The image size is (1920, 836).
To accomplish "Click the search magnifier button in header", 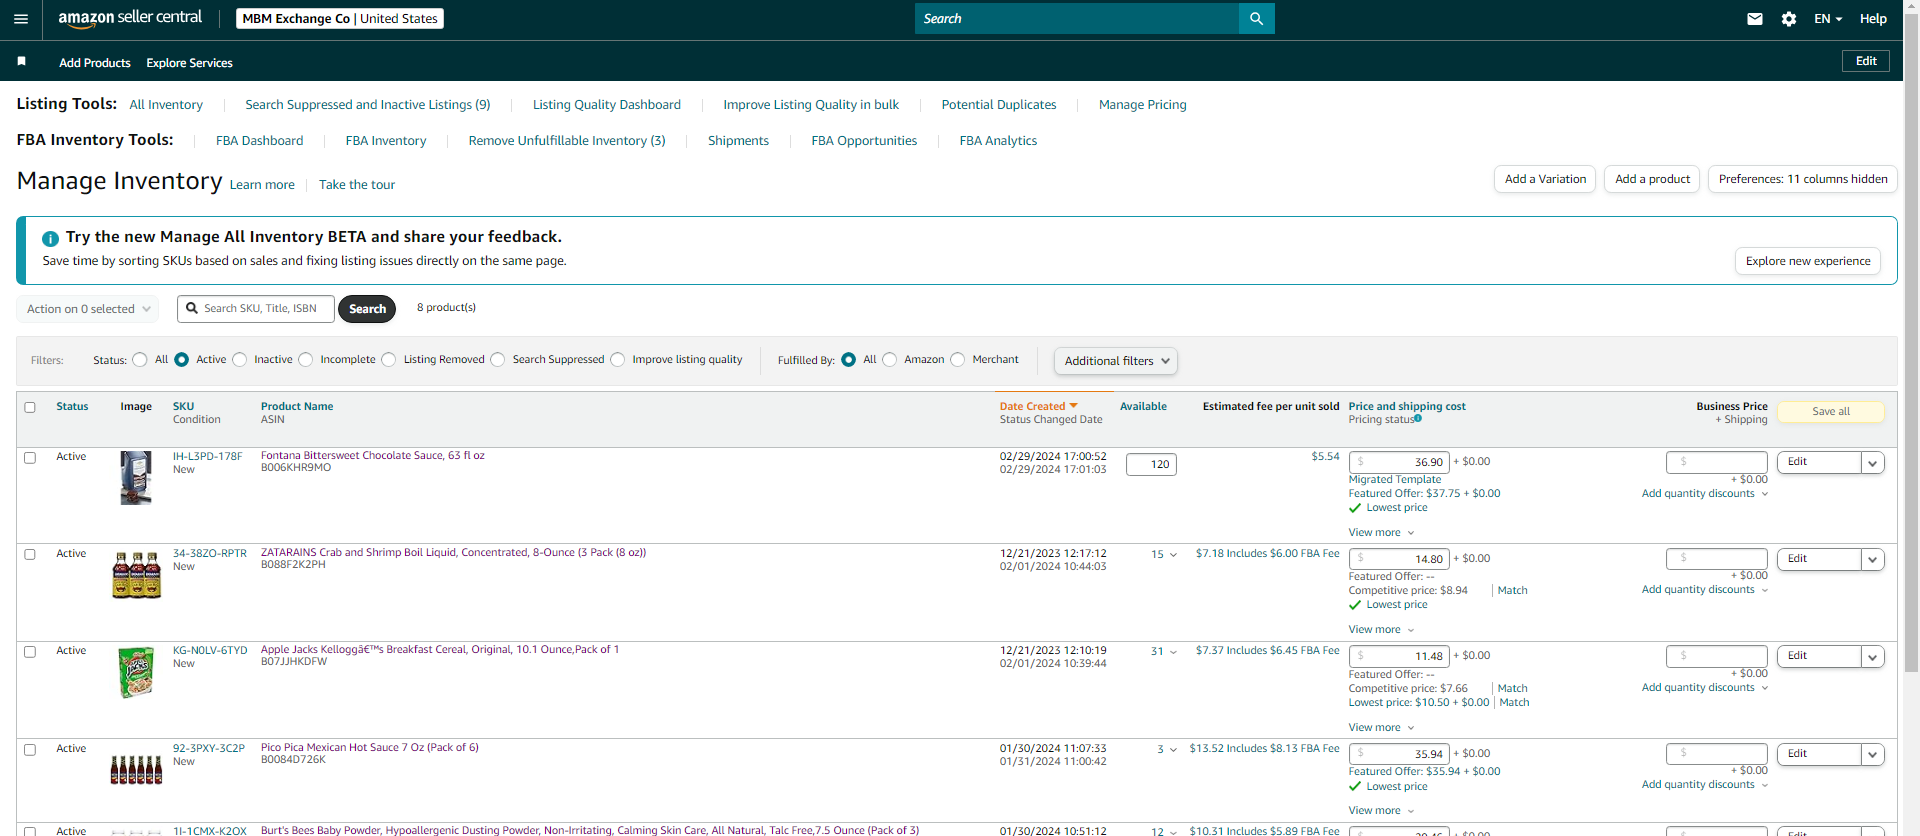I will [x=1256, y=18].
